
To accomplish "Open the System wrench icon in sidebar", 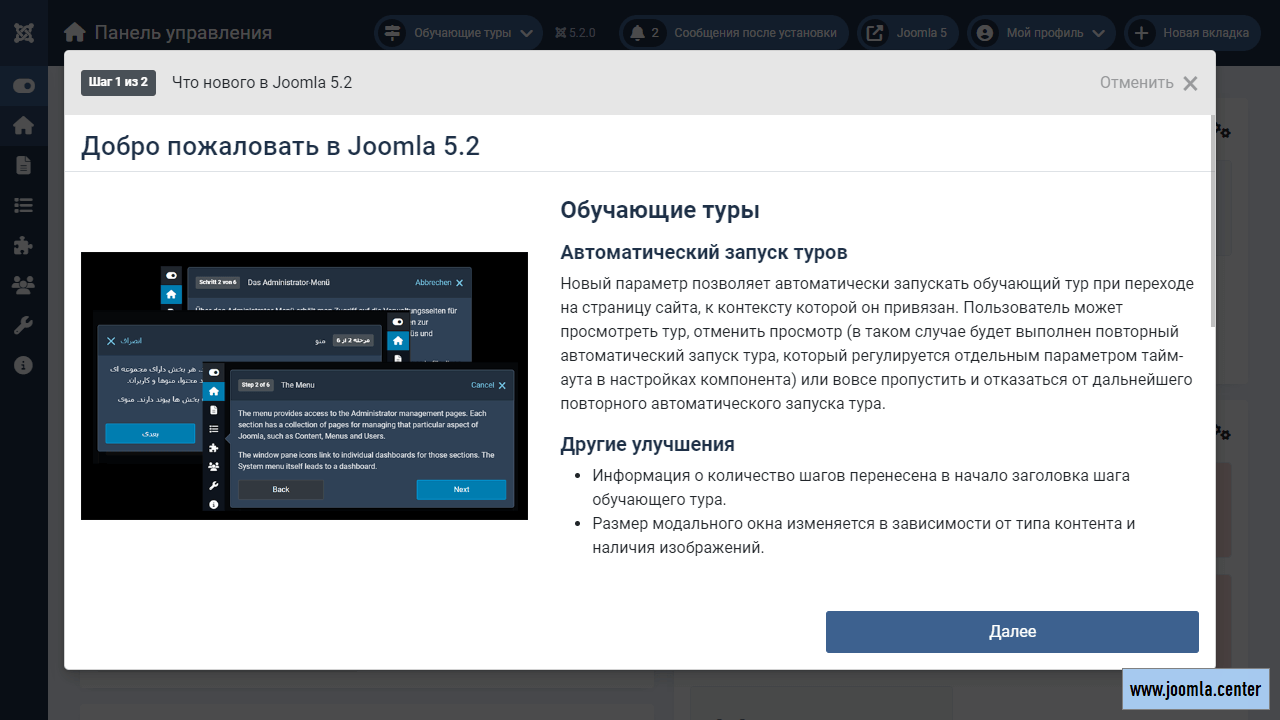I will coord(23,325).
